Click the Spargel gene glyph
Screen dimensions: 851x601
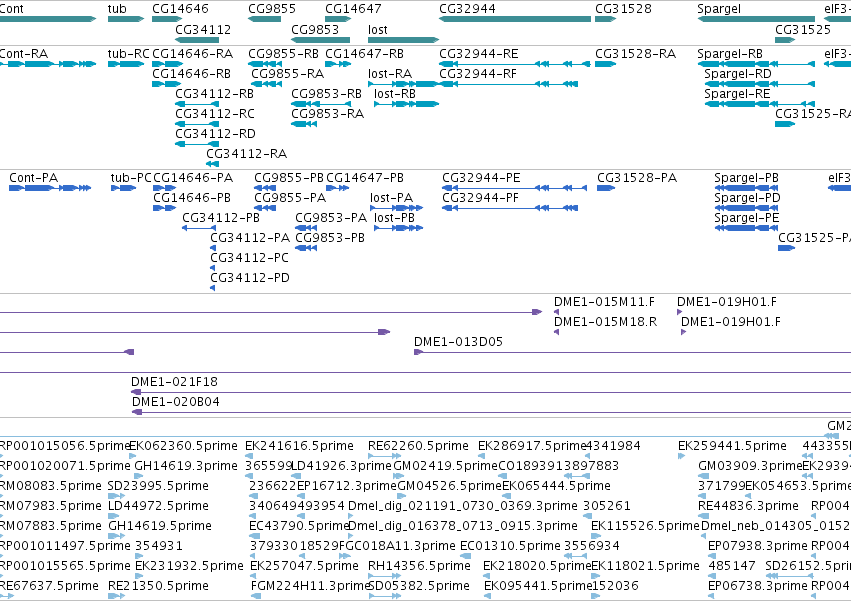756,19
